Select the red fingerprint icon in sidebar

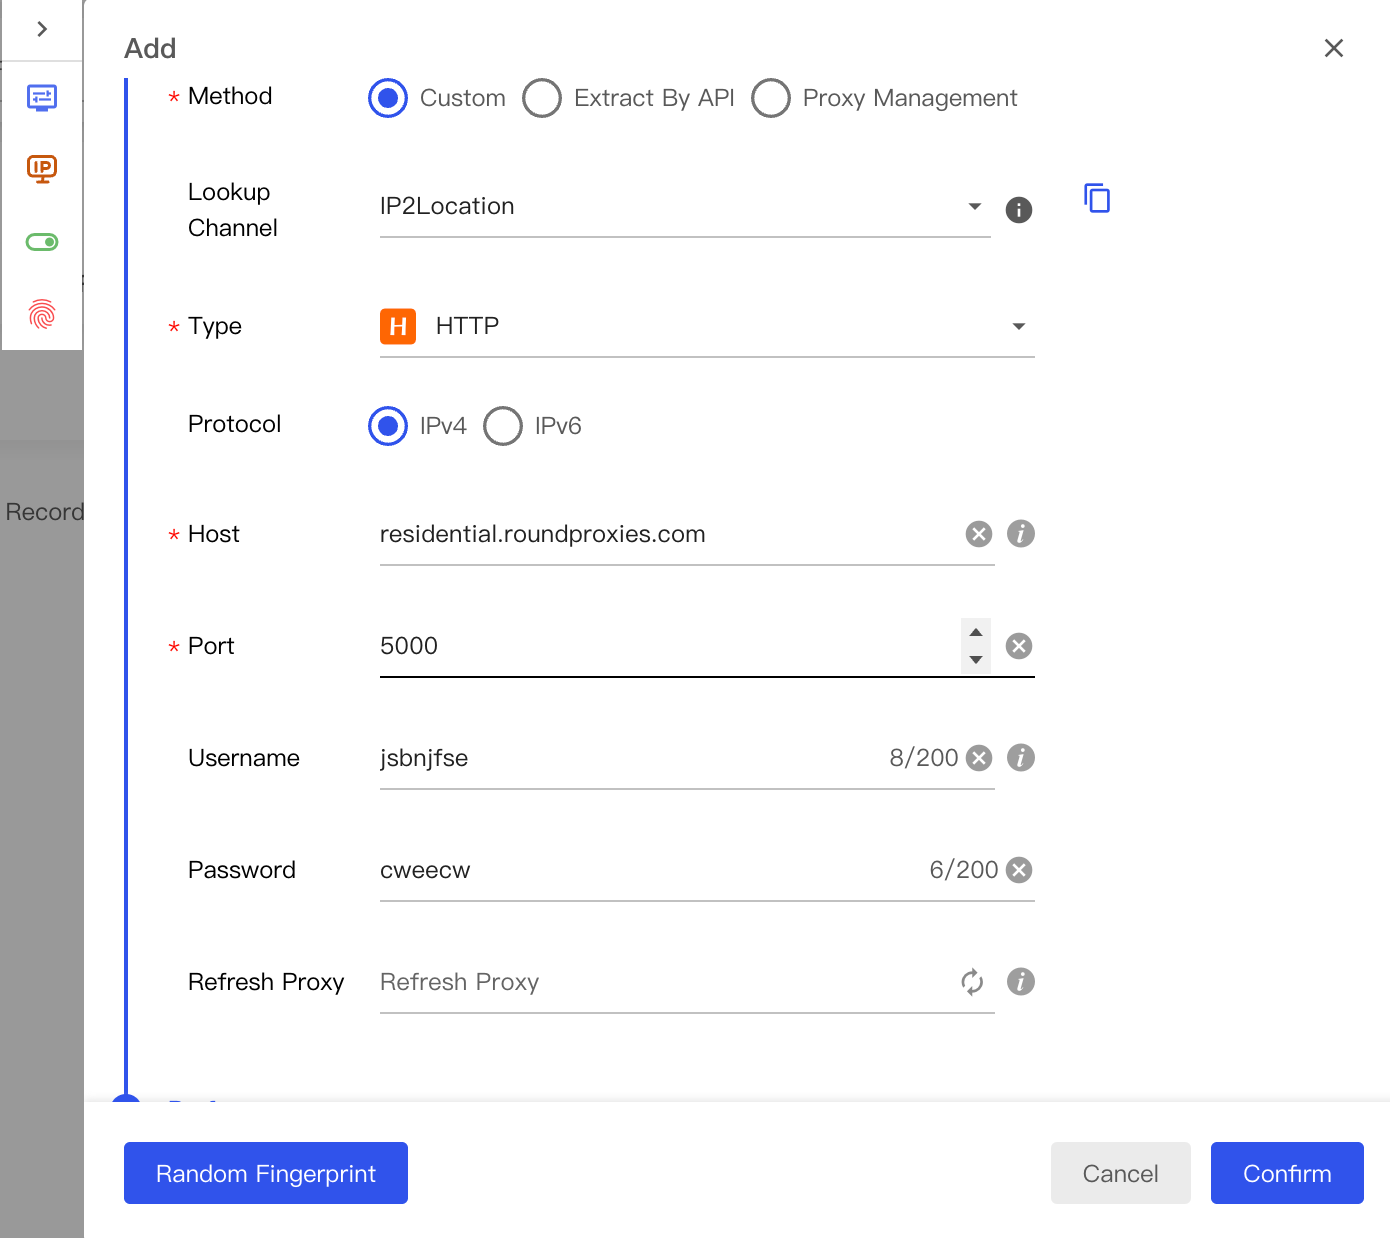click(x=41, y=315)
